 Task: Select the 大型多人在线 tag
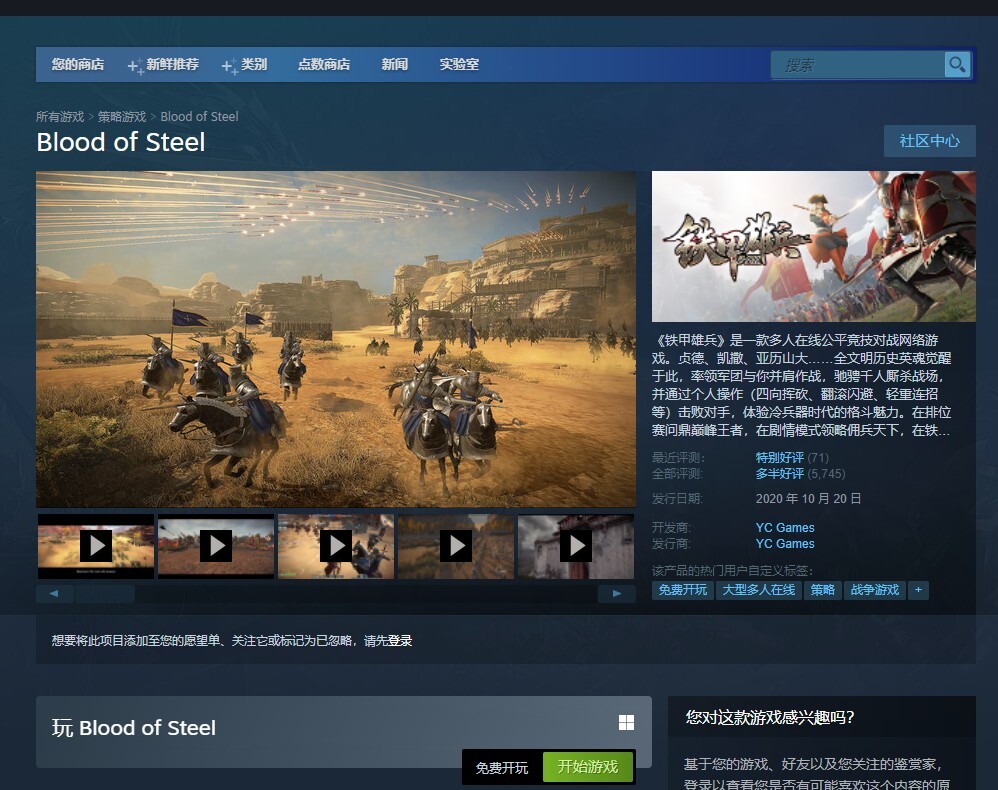point(759,590)
